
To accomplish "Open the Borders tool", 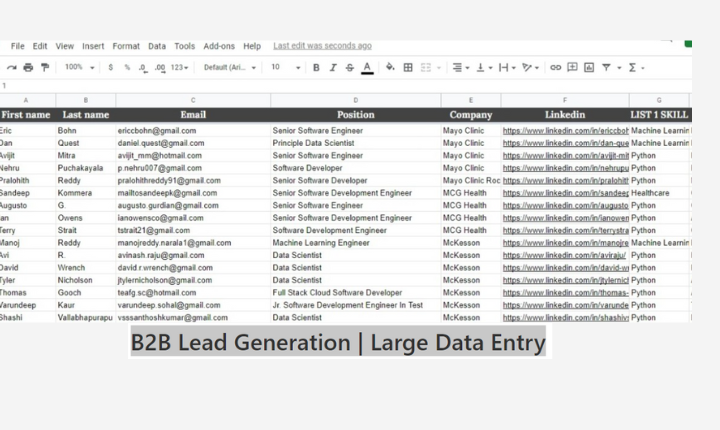I will (x=408, y=67).
